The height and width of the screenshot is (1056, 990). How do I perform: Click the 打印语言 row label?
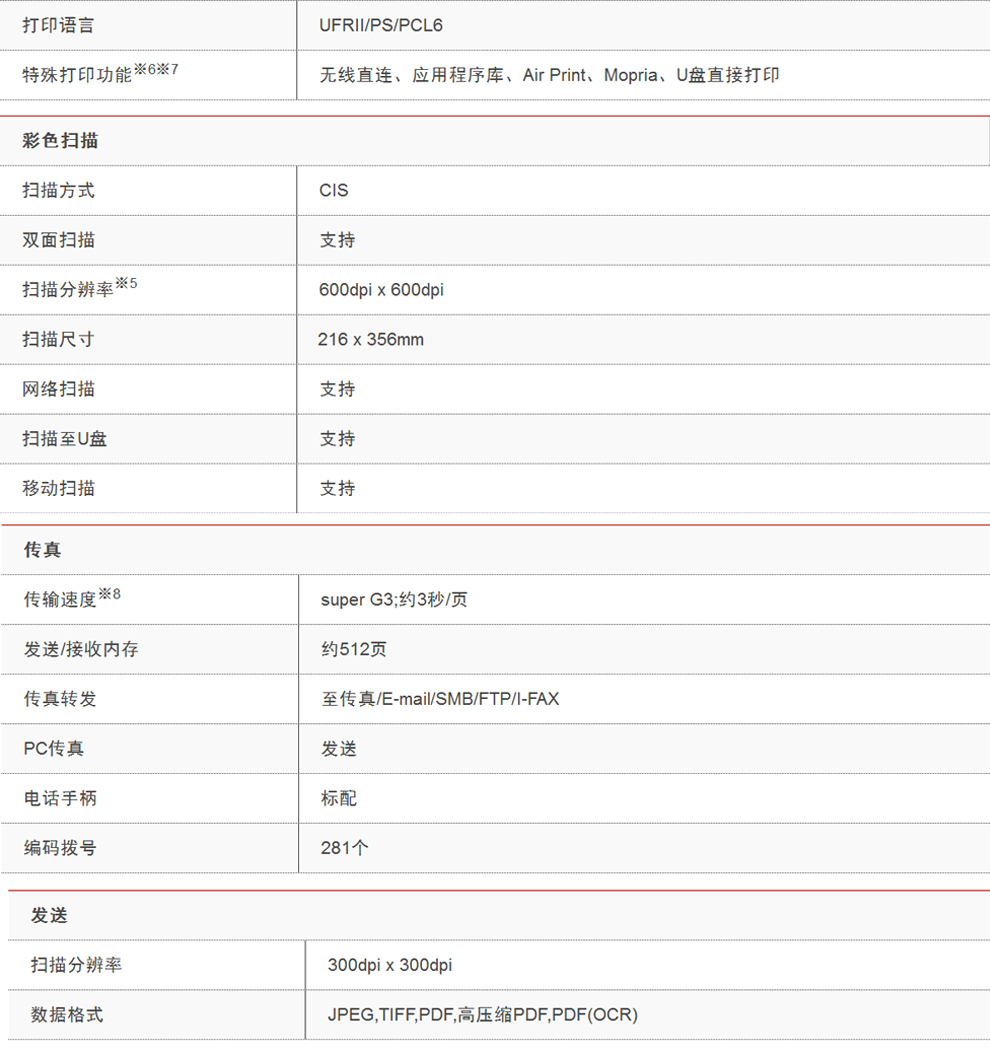pos(58,26)
